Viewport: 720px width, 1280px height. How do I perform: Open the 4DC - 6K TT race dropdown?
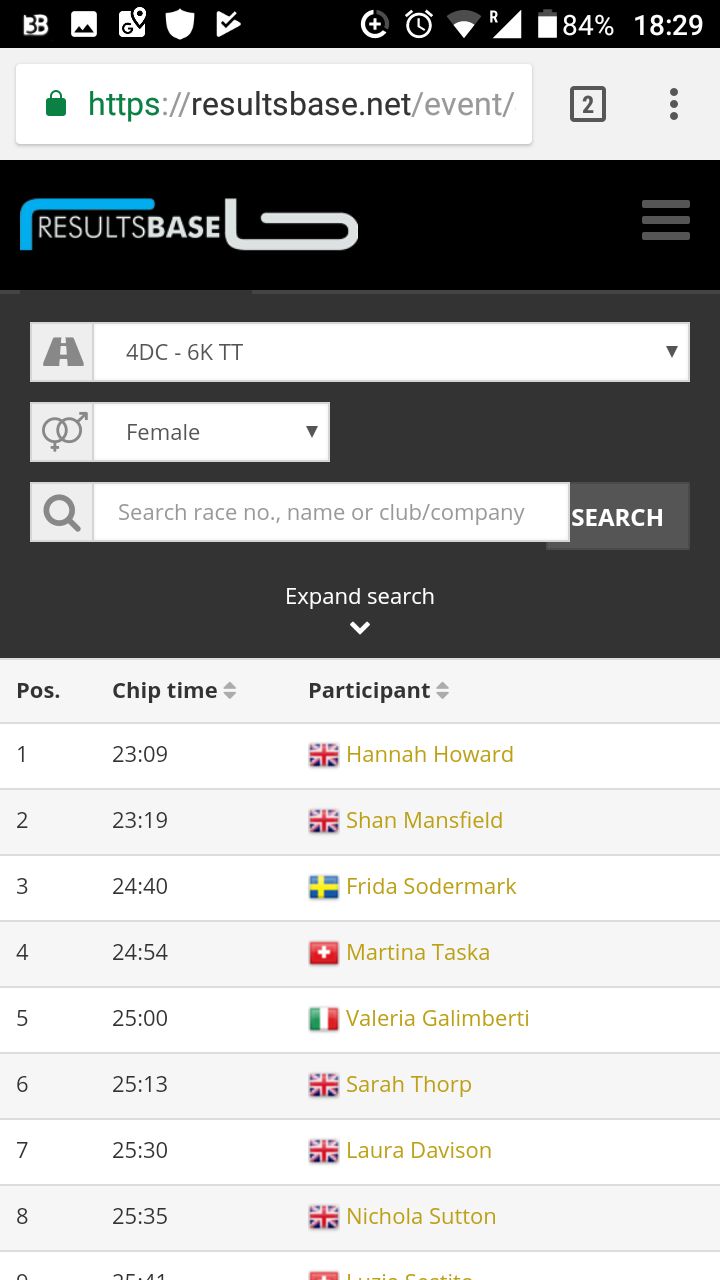pos(391,352)
